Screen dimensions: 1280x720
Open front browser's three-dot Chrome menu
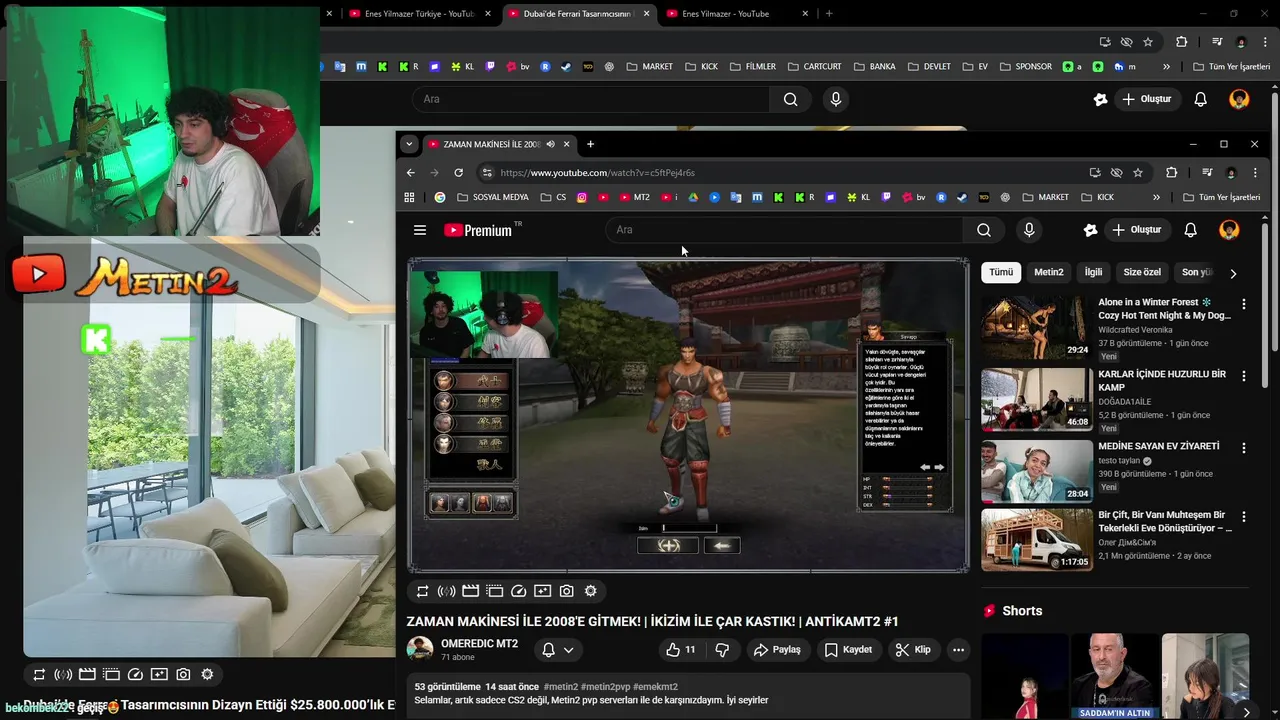1255,172
